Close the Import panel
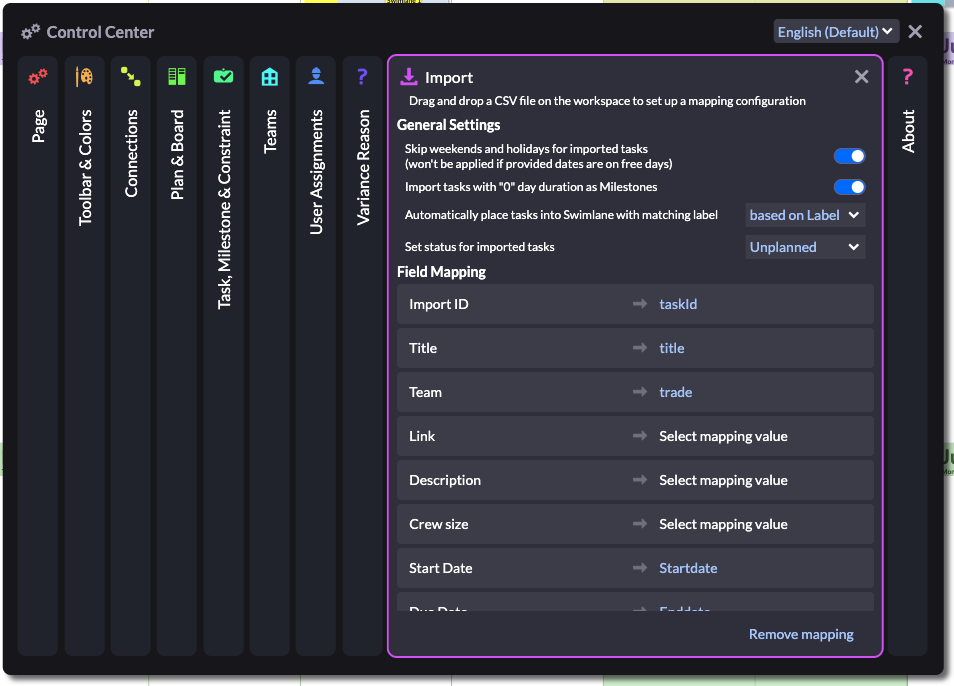954x686 pixels. click(862, 77)
